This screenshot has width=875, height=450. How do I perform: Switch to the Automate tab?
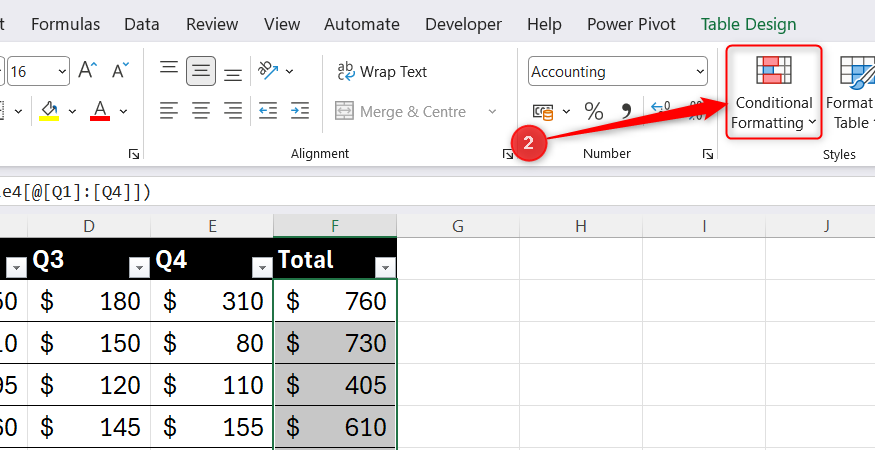[x=362, y=25]
